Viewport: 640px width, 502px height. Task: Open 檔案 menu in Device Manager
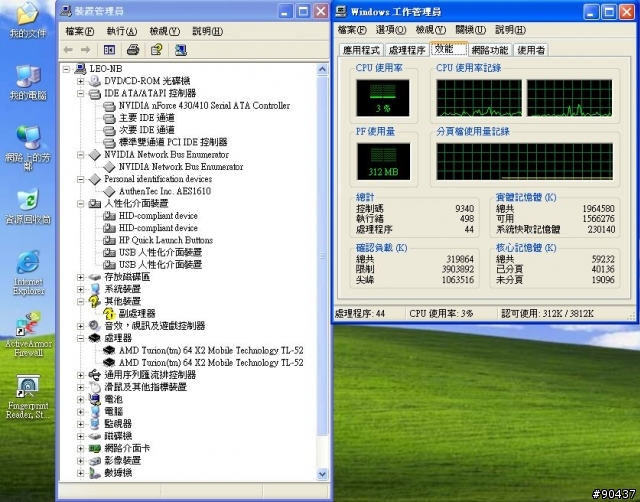pyautogui.click(x=80, y=31)
